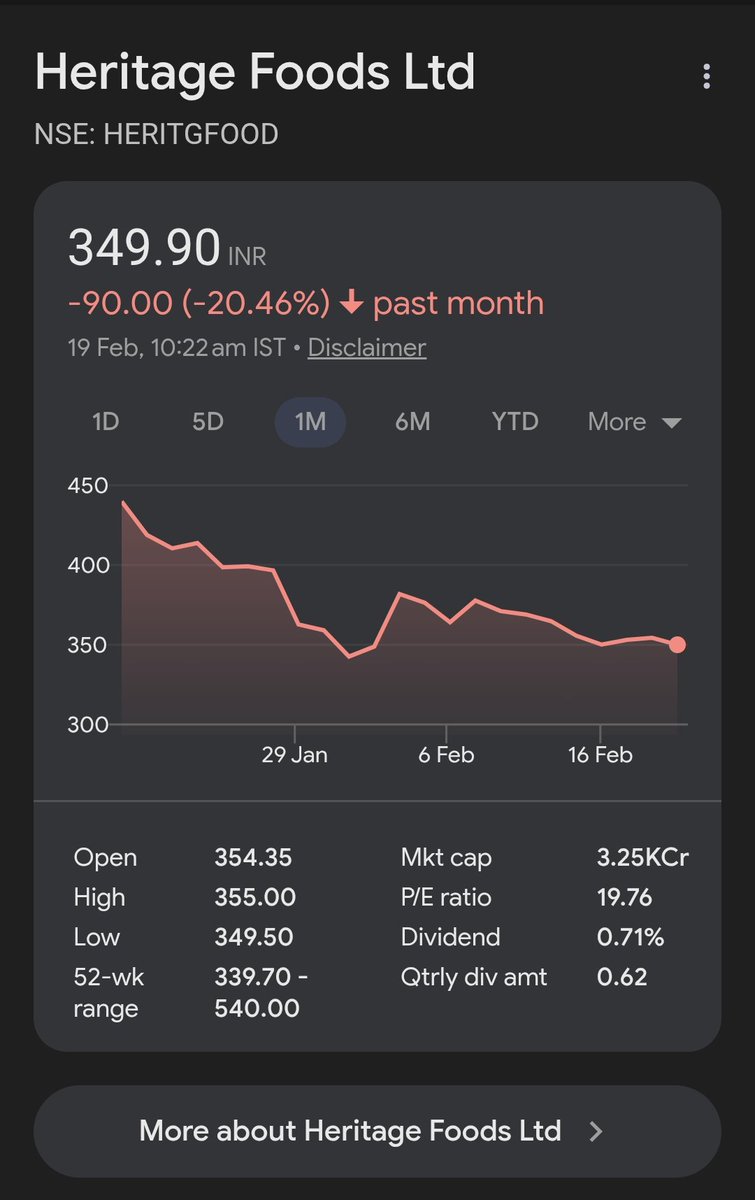The height and width of the screenshot is (1200, 755).
Task: Tap the current price dot on chart
Action: click(x=677, y=644)
